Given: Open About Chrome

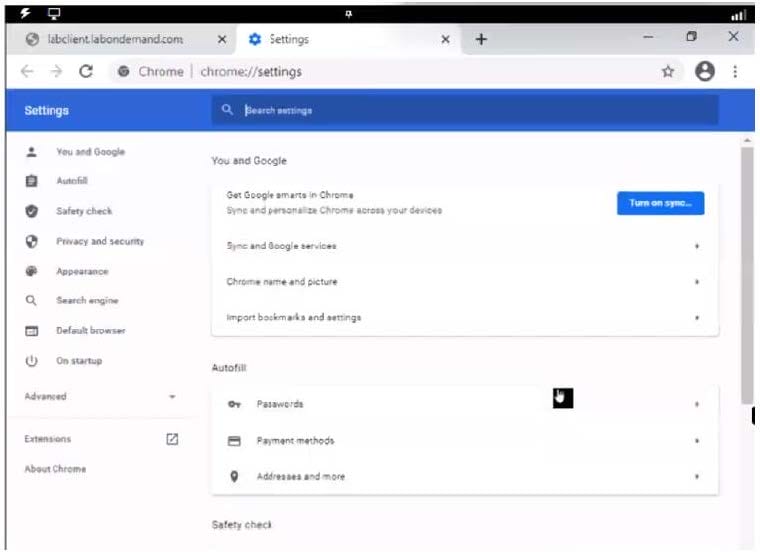Looking at the screenshot, I should (x=55, y=469).
